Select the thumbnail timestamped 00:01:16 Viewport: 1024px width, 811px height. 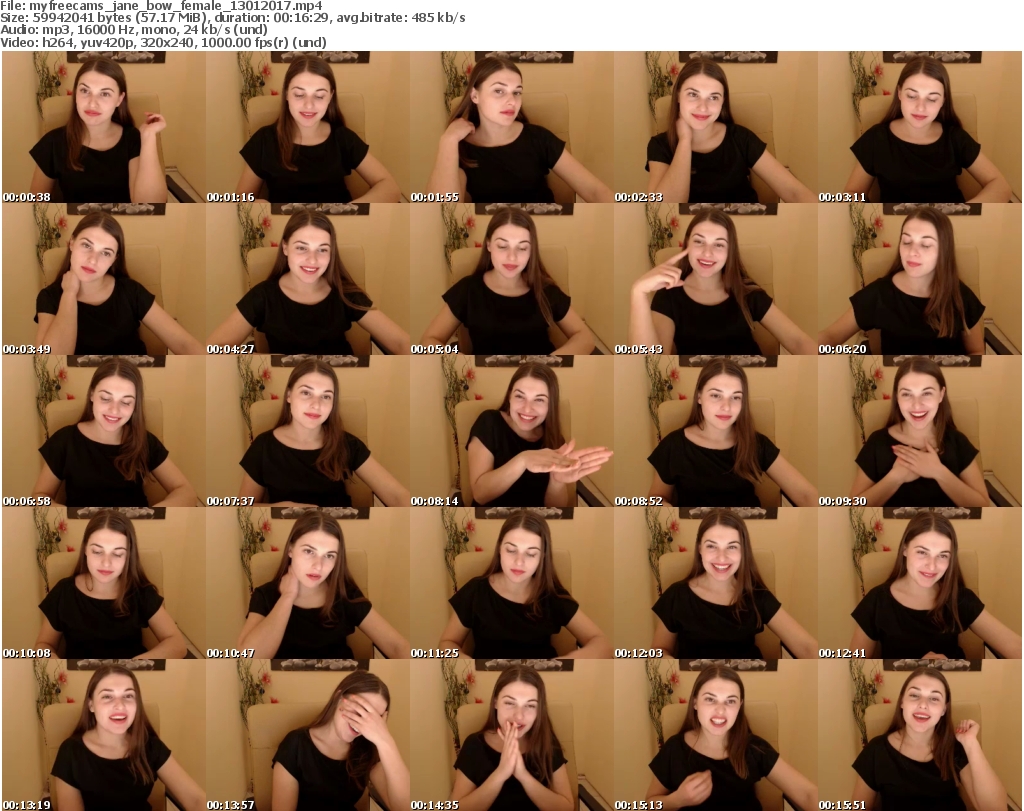[x=308, y=127]
